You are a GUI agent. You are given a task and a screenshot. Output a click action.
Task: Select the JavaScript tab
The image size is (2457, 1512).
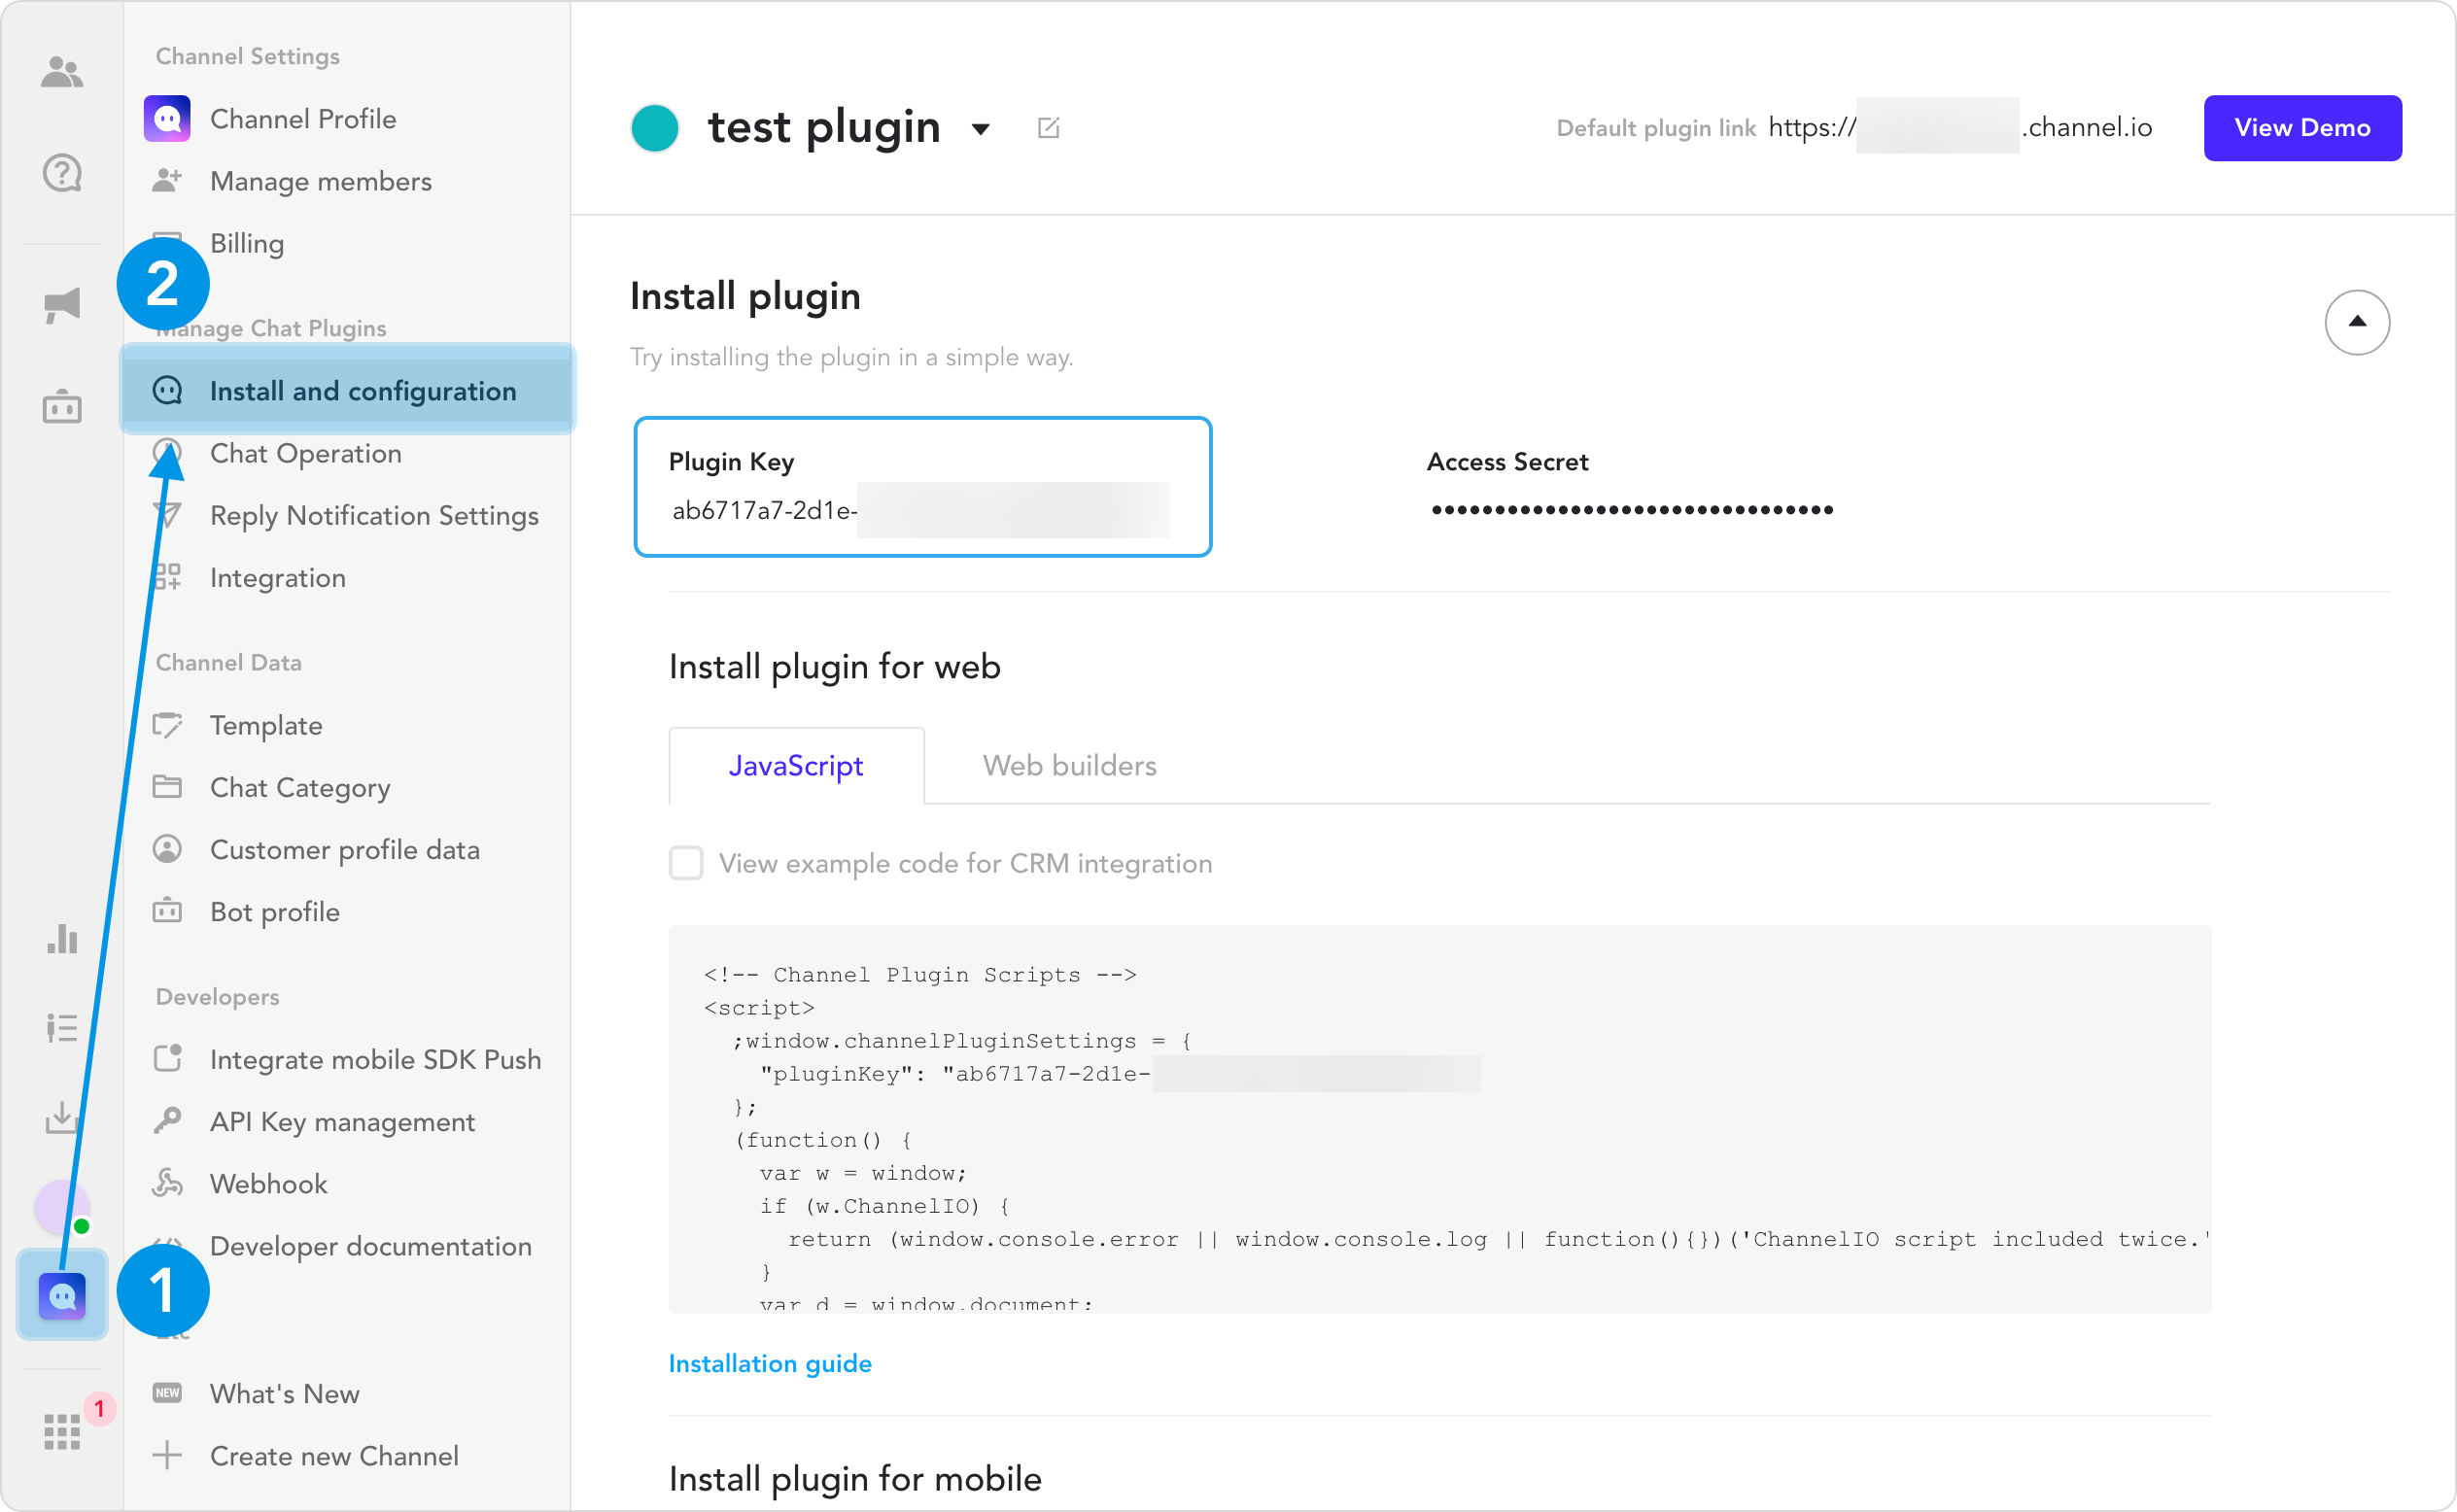click(x=796, y=766)
